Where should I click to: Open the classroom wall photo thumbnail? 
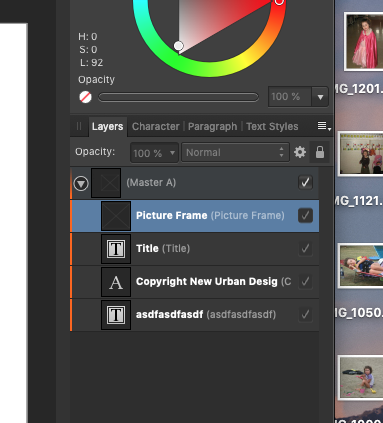[x=361, y=153]
